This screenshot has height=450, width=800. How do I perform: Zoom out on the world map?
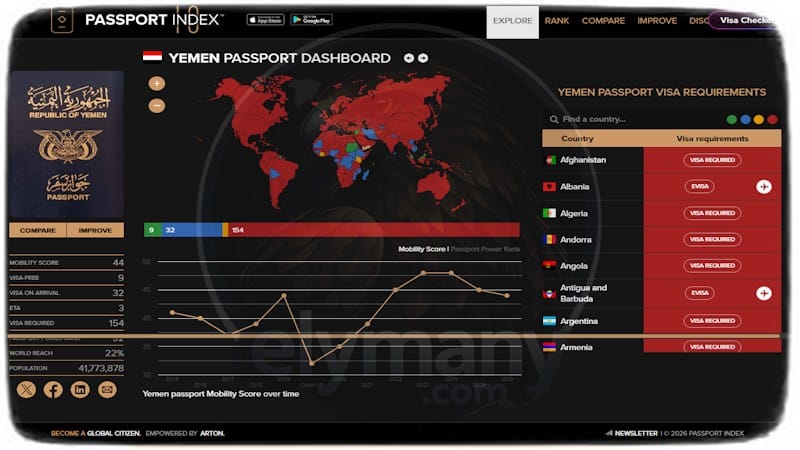(x=157, y=105)
